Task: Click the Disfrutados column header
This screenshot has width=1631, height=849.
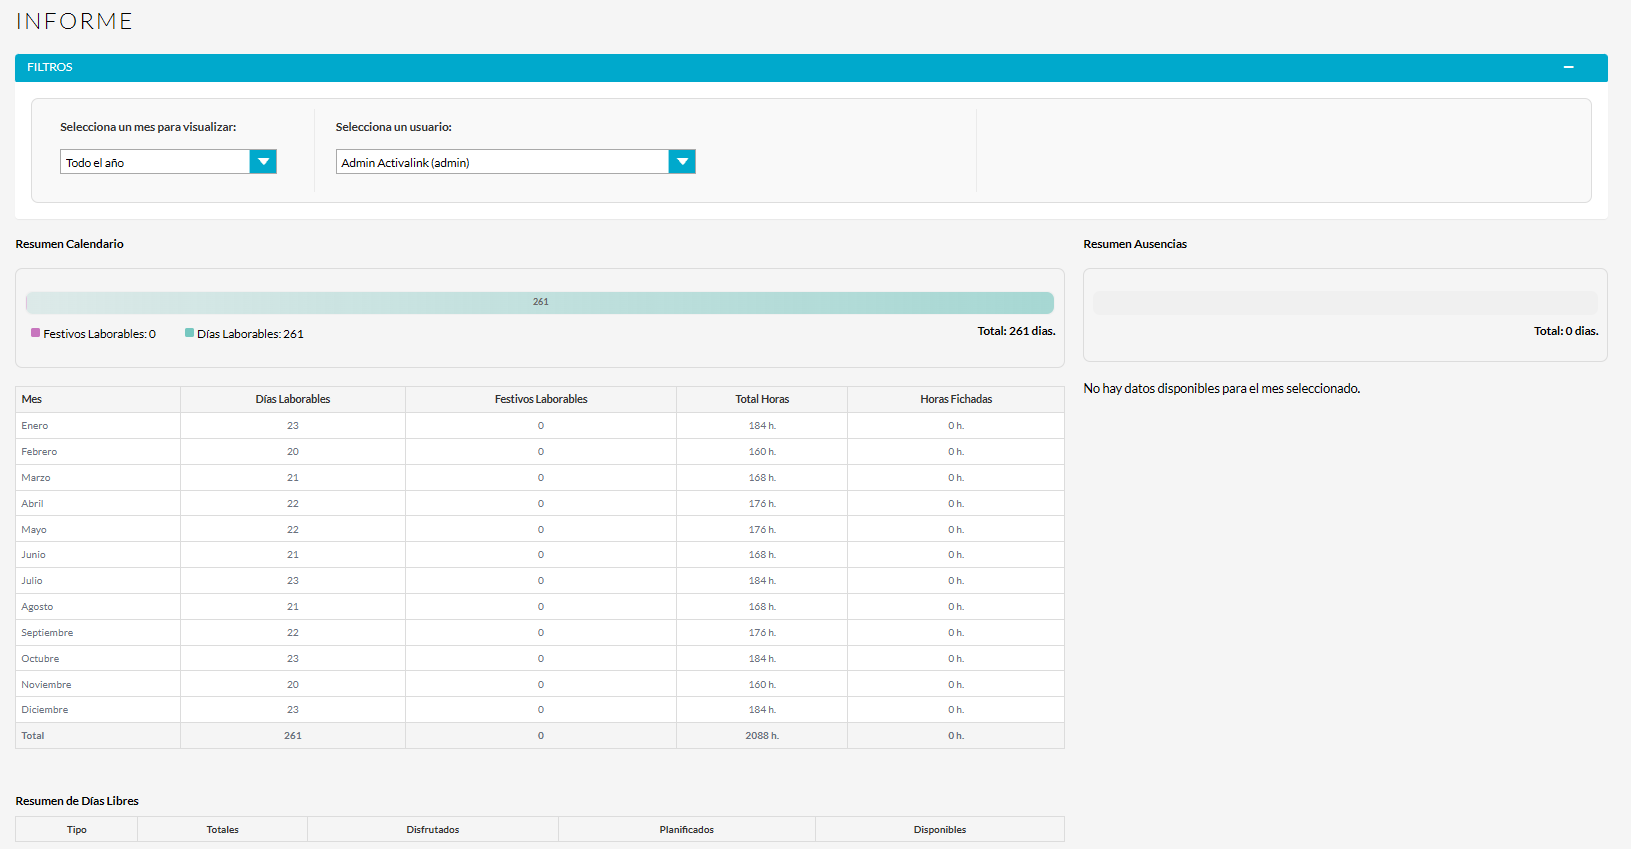Action: pyautogui.click(x=433, y=830)
